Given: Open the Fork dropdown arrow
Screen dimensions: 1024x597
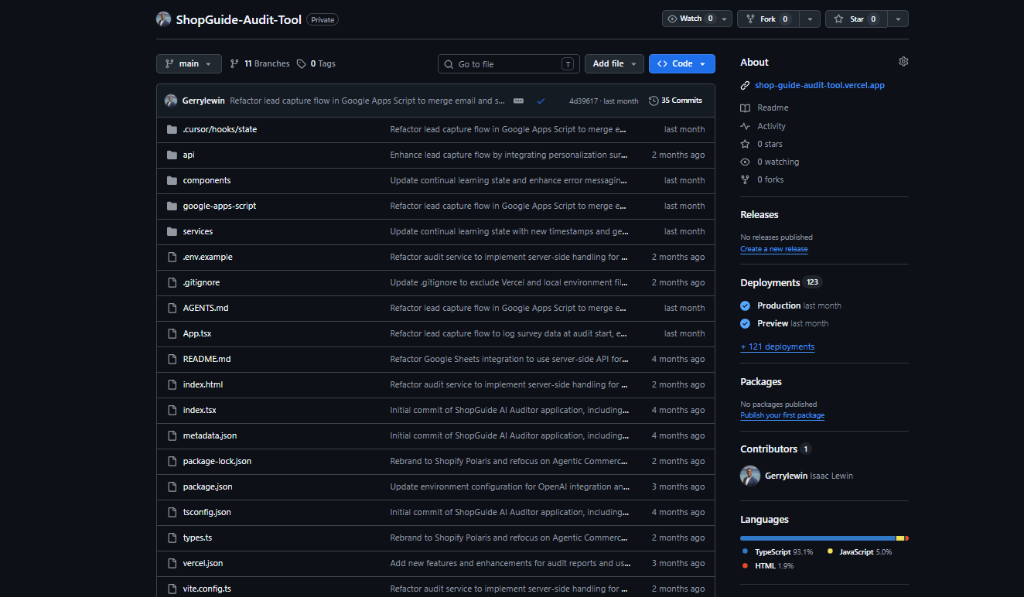Looking at the screenshot, I should pos(810,19).
